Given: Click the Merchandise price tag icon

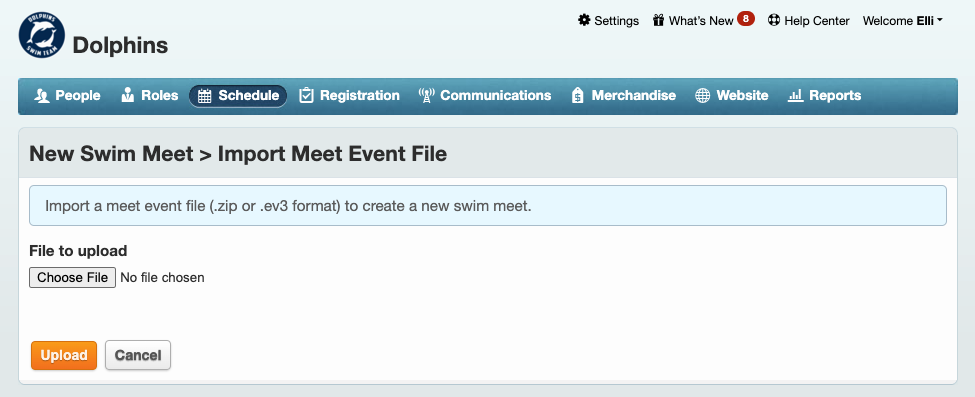Looking at the screenshot, I should point(577,95).
